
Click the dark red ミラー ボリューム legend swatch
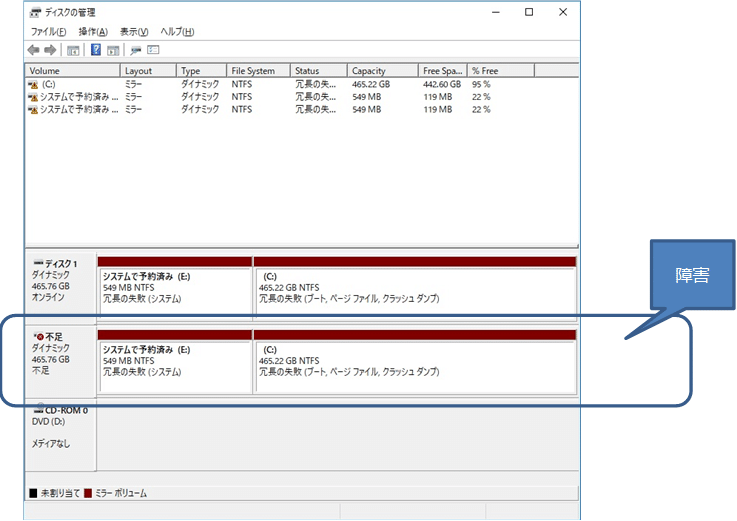(x=88, y=493)
